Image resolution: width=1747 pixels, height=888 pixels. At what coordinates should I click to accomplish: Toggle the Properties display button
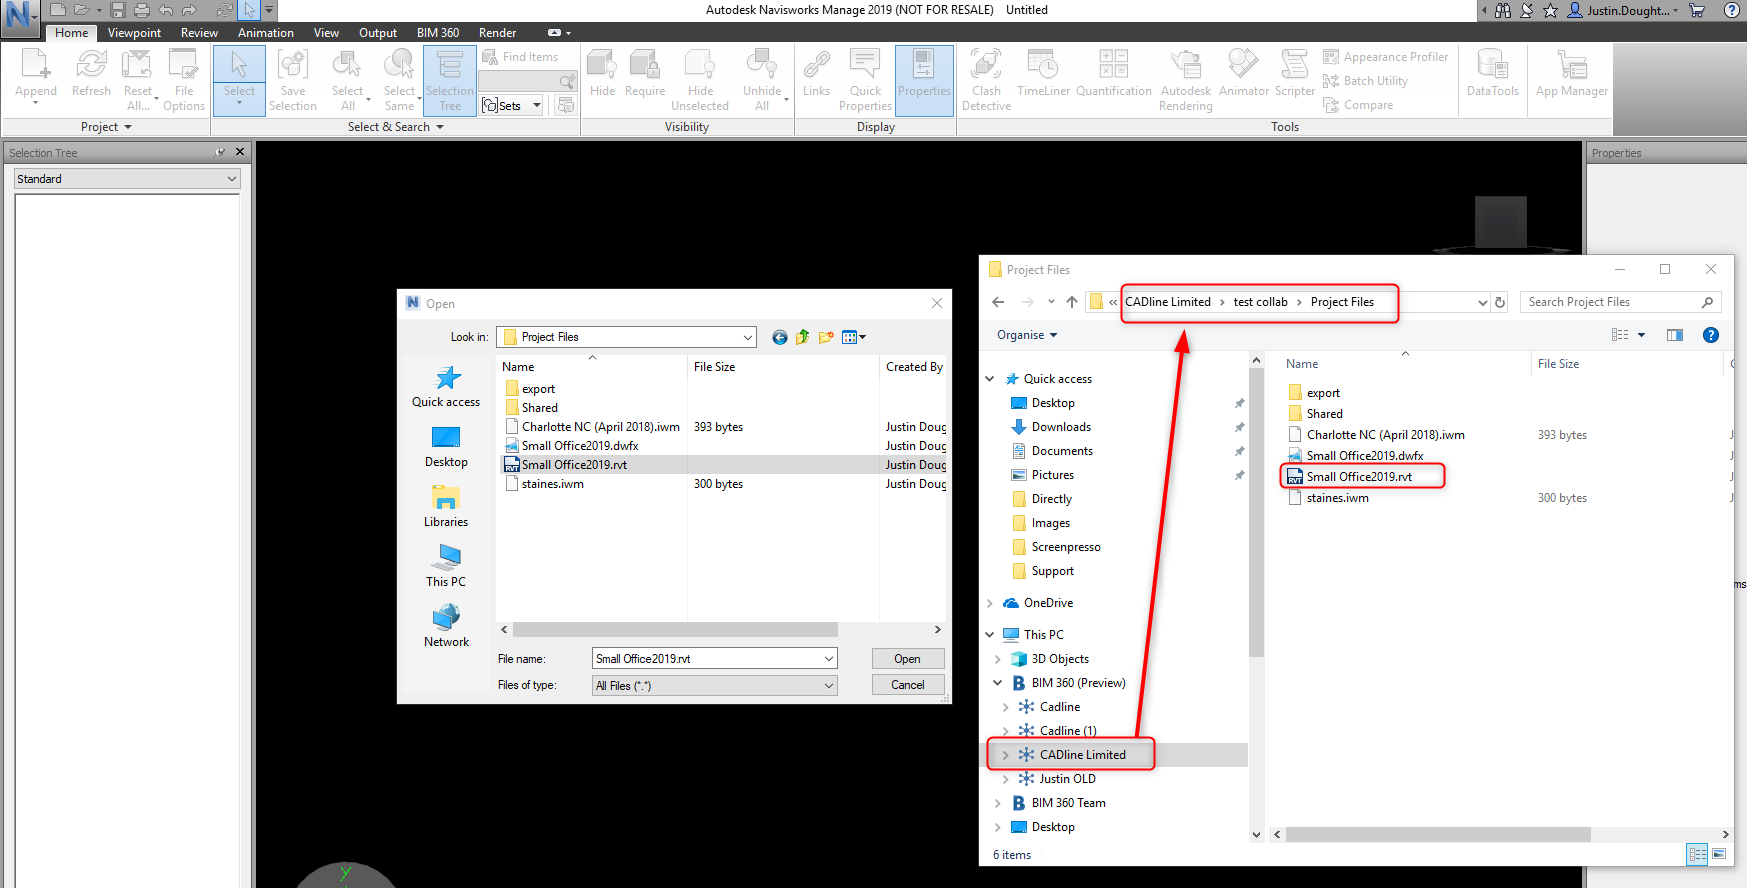(924, 80)
